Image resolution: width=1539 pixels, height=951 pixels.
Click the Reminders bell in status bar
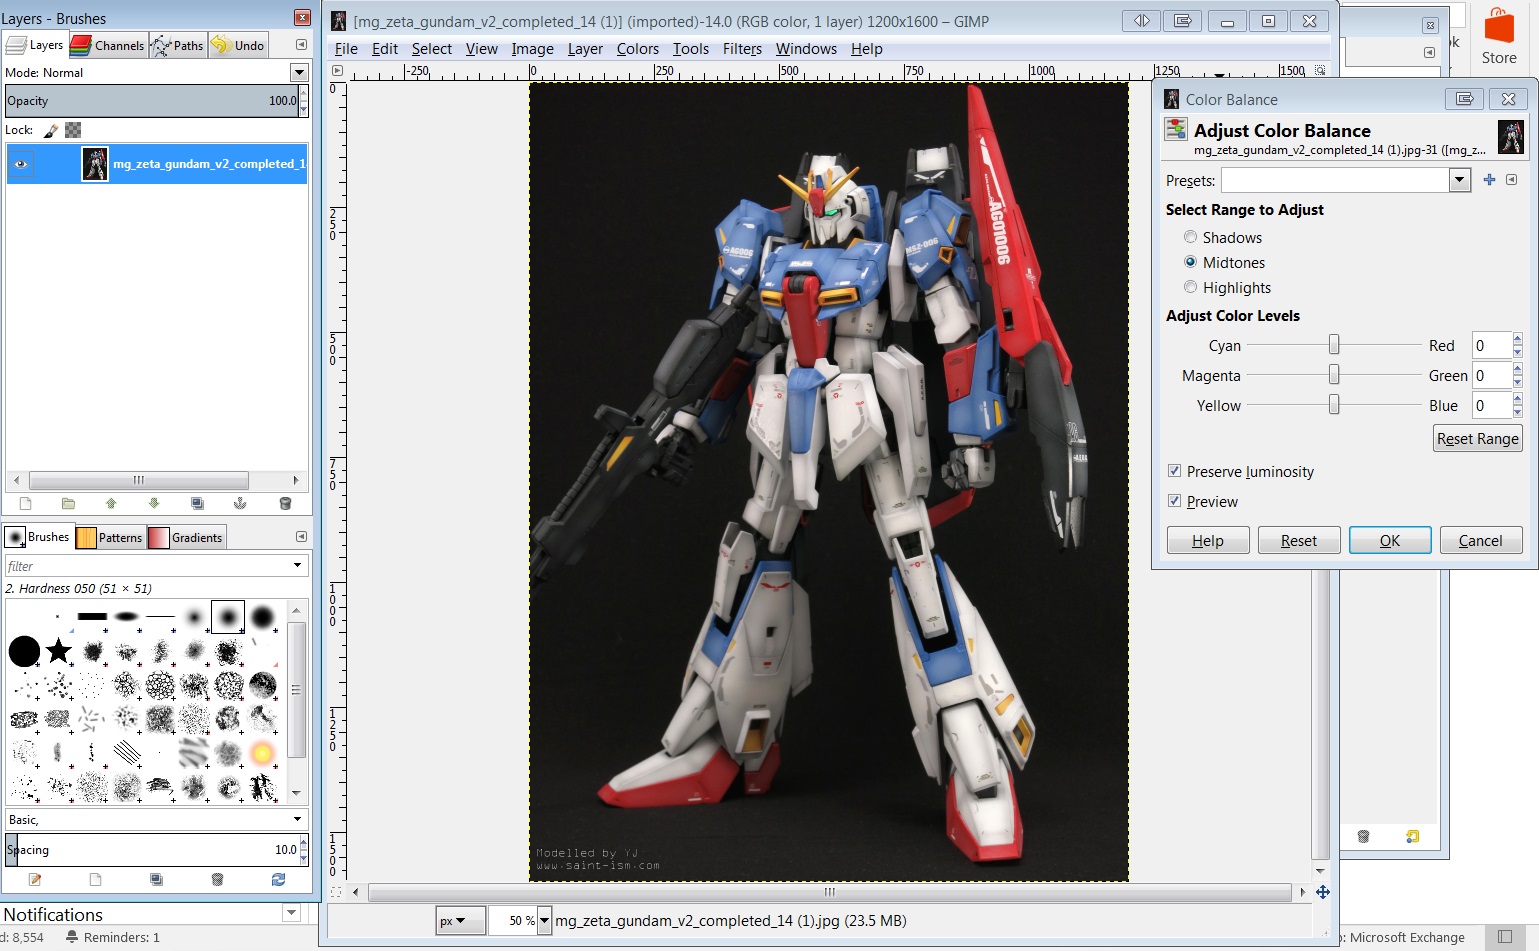click(x=72, y=937)
